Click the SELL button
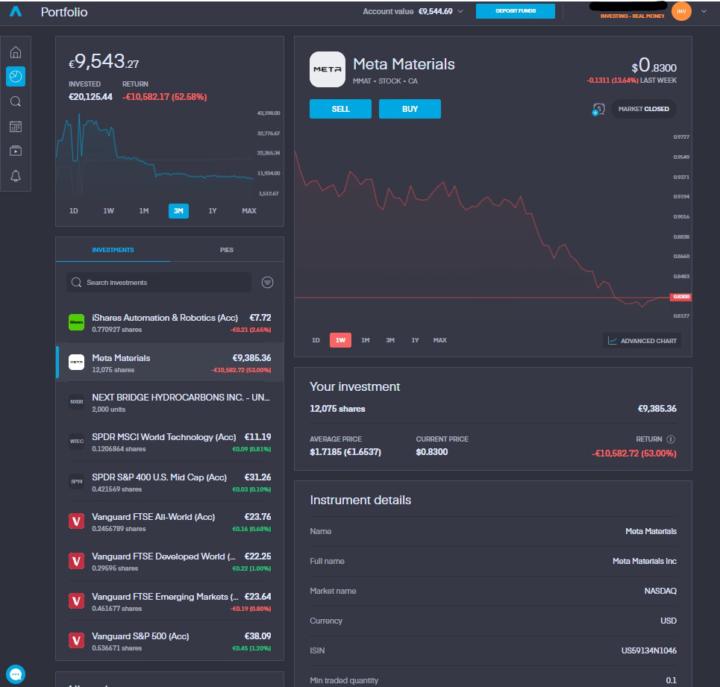Viewport: 720px width, 687px height. click(x=340, y=109)
